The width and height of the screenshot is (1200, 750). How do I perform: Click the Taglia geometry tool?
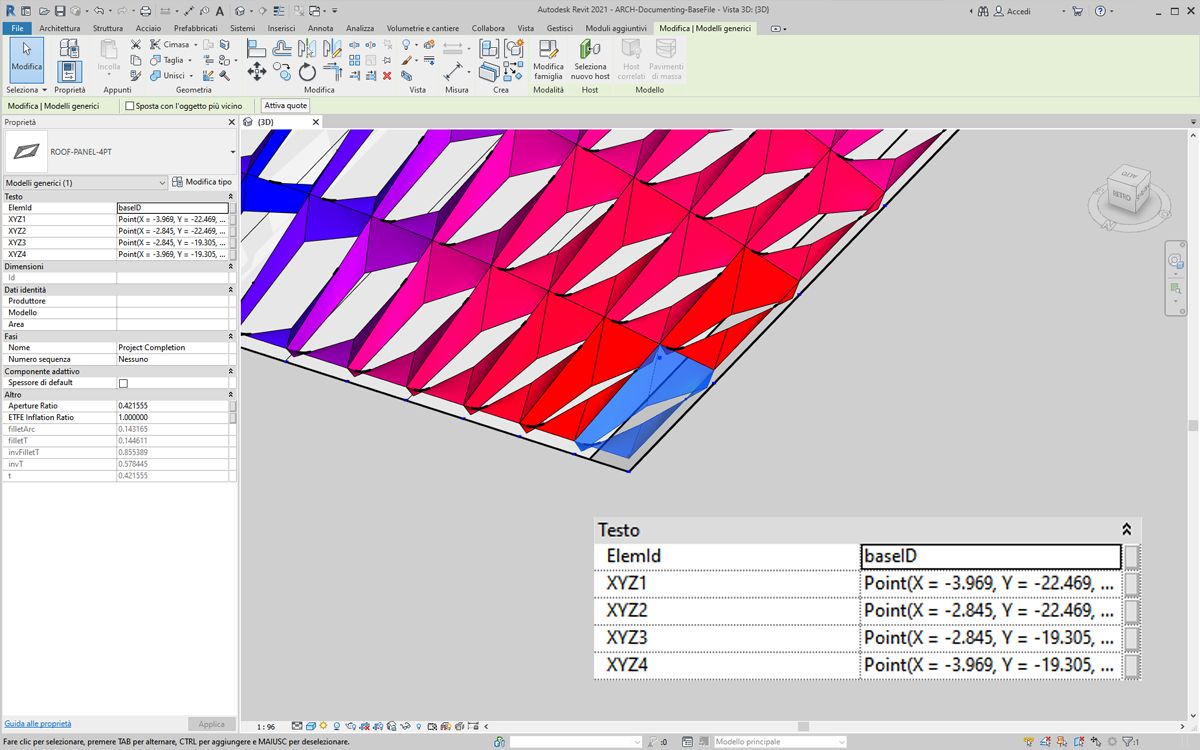pos(169,60)
